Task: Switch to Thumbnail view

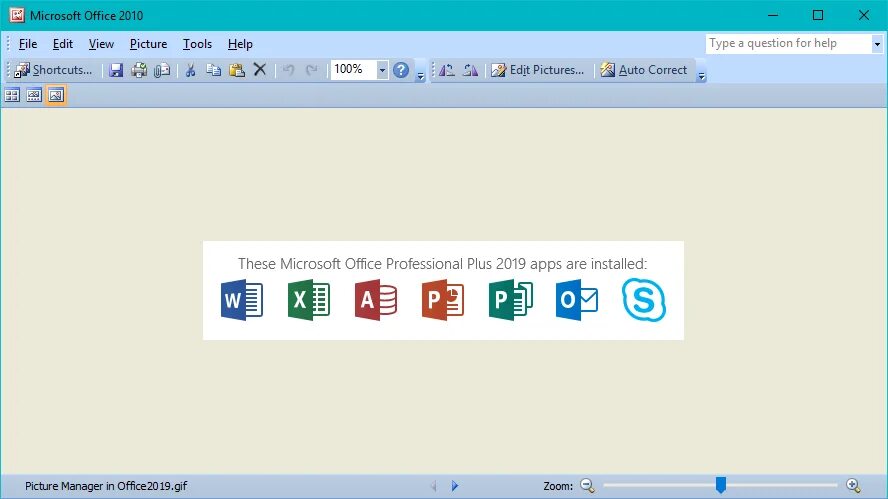Action: pos(12,95)
